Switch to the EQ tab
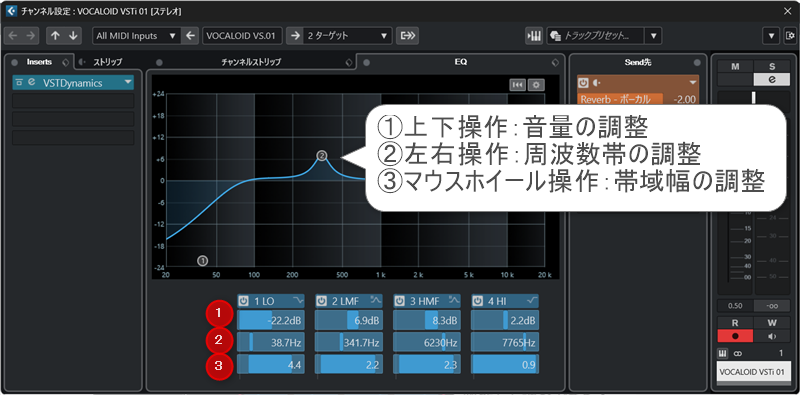This screenshot has height=395, width=800. tap(461, 62)
